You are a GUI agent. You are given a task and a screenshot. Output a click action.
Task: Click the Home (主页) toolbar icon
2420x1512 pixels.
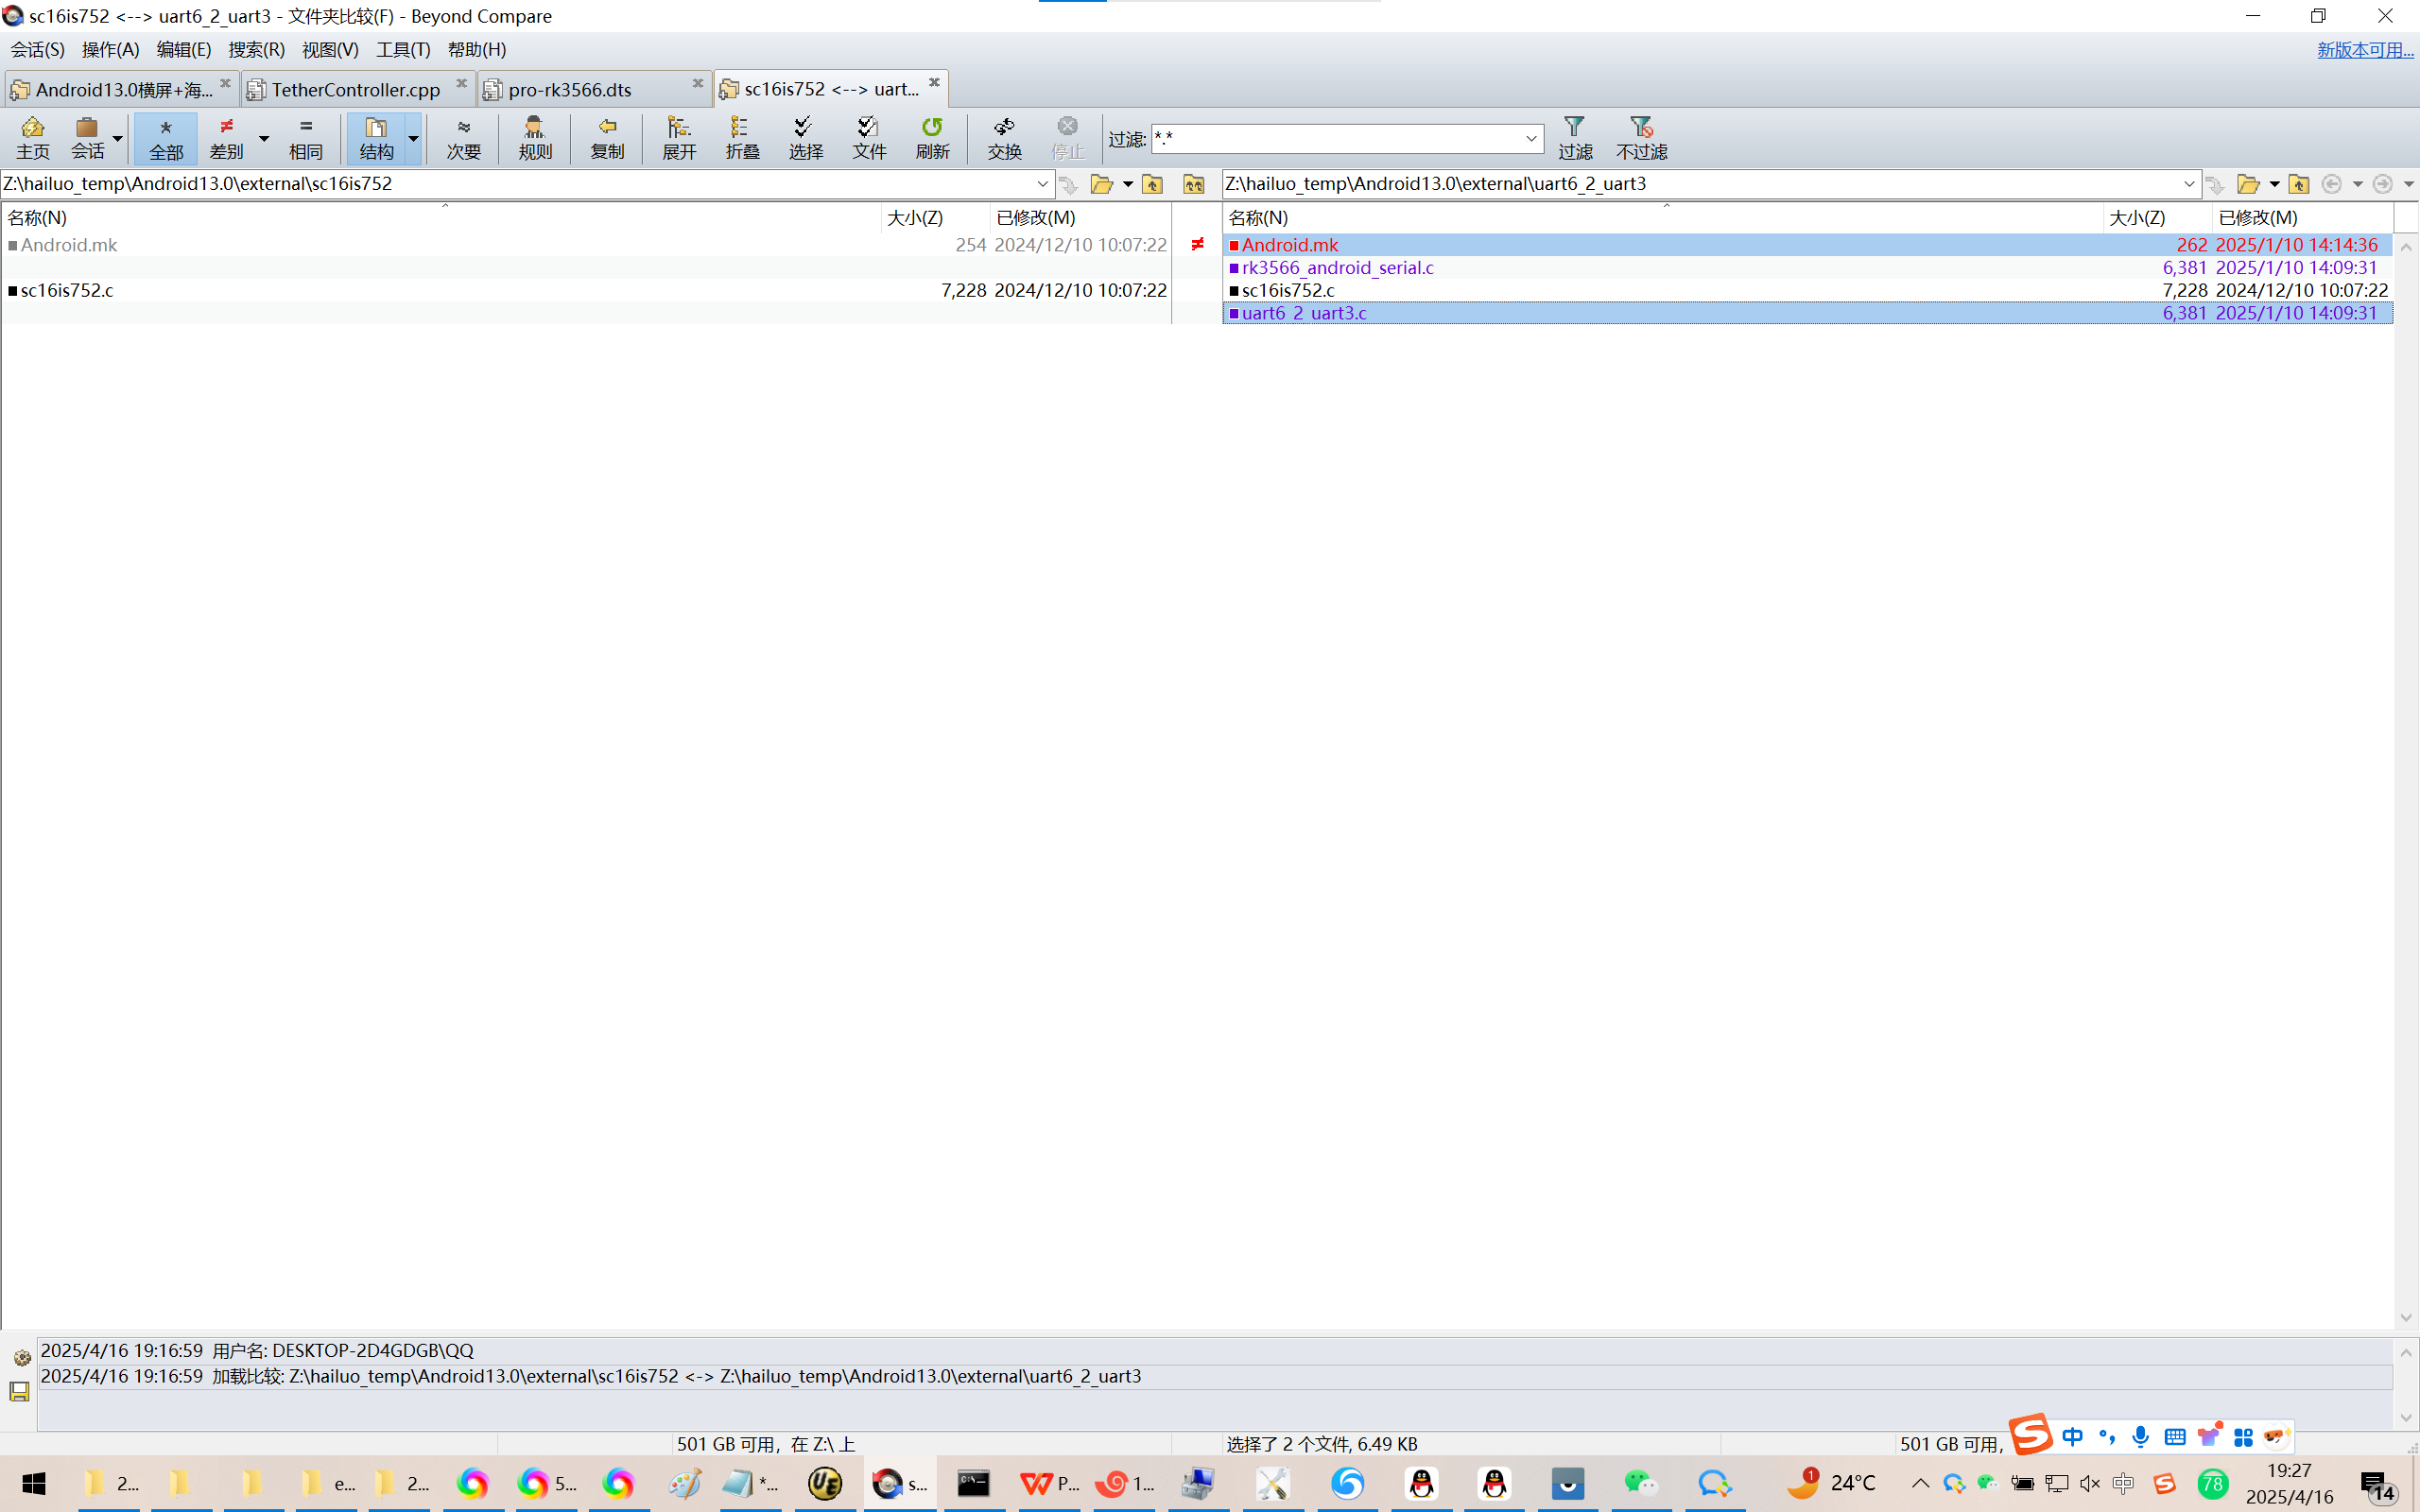32,137
